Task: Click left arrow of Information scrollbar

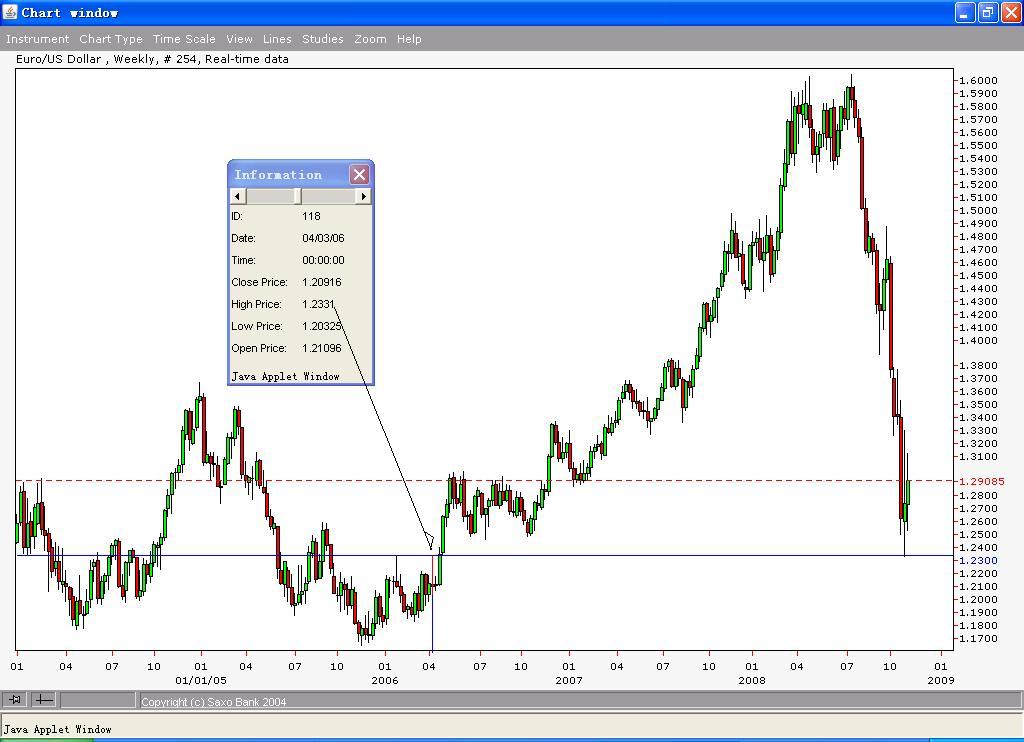Action: tap(238, 196)
